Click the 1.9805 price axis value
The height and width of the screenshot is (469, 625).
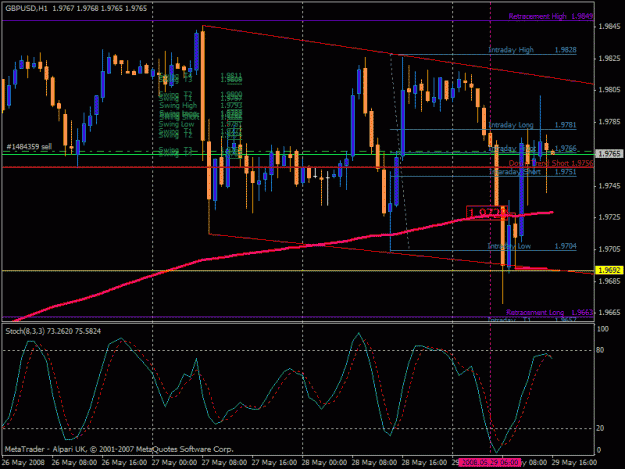[x=609, y=90]
